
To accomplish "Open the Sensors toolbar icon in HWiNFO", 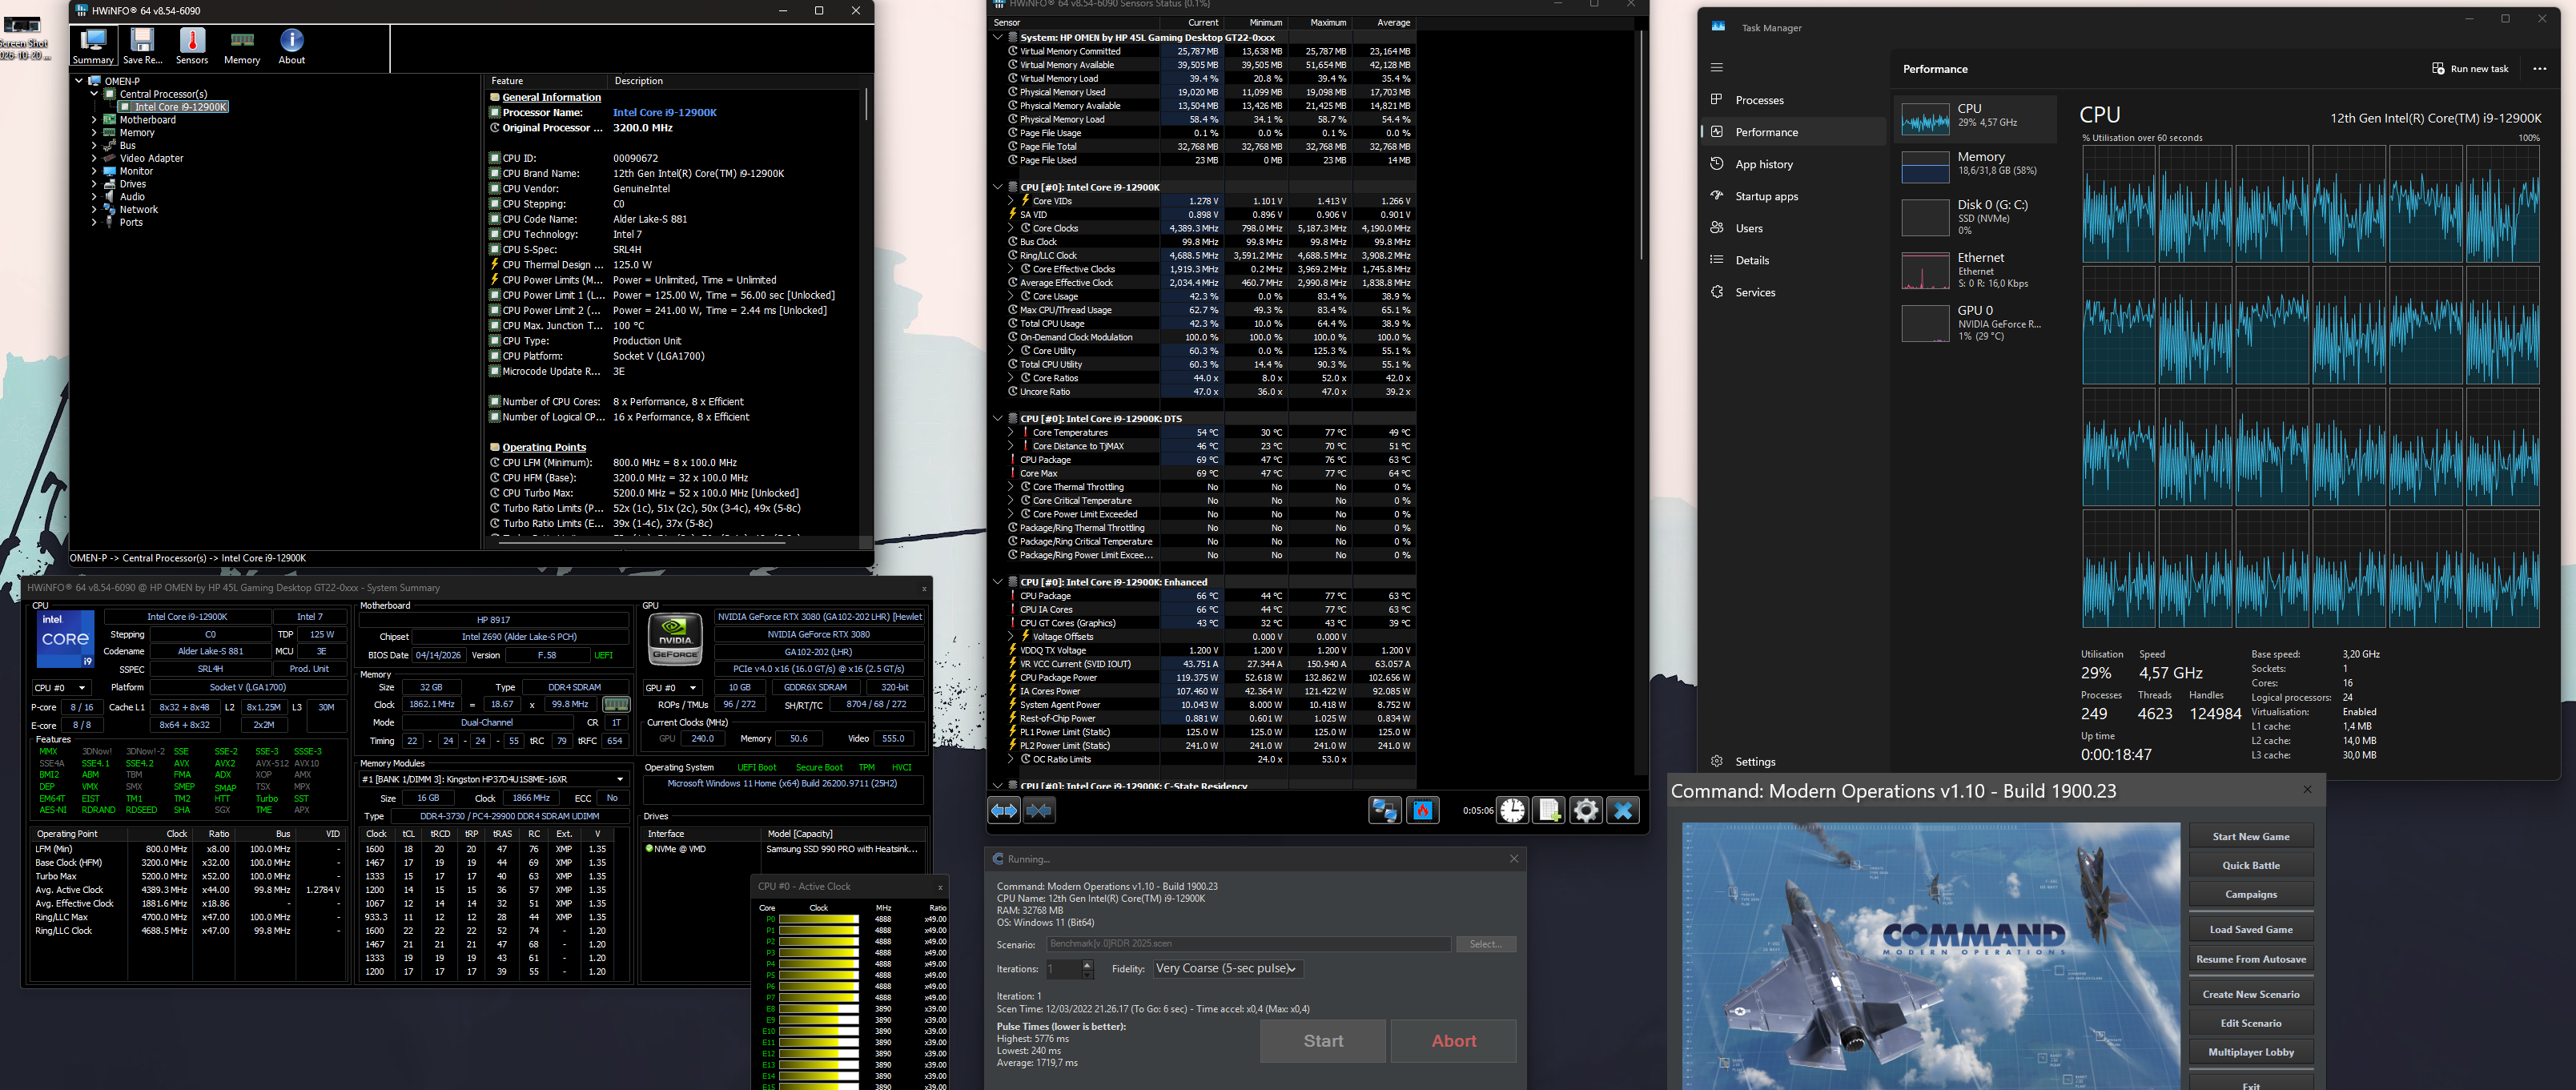I will point(192,46).
